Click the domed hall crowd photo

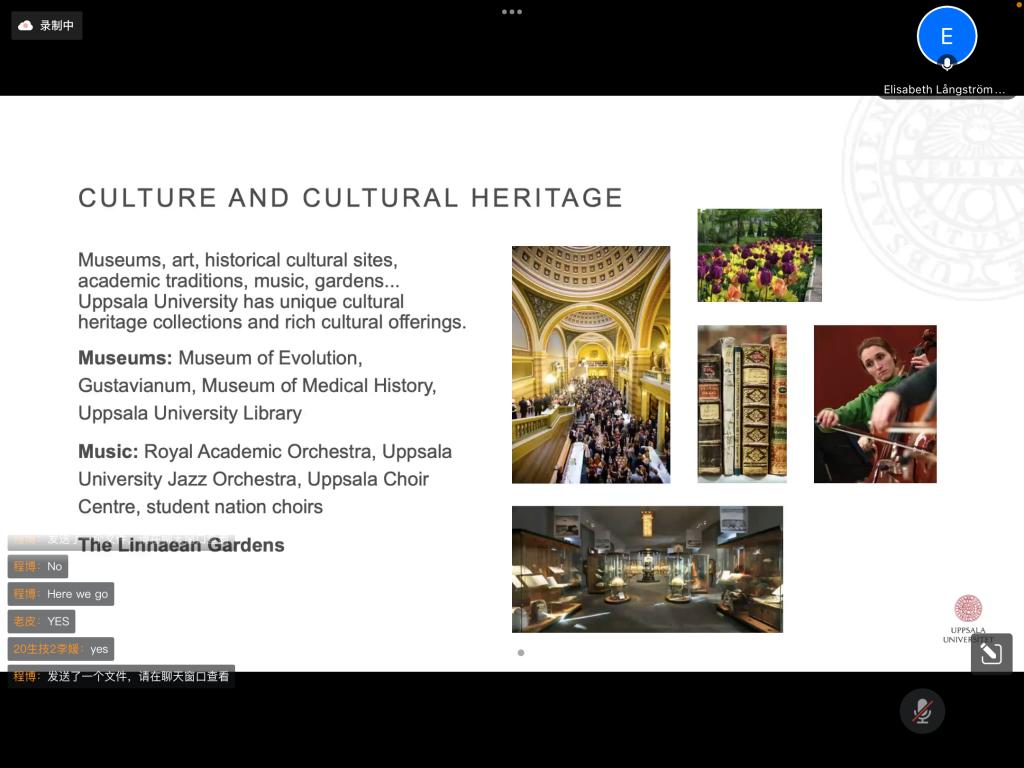click(591, 364)
